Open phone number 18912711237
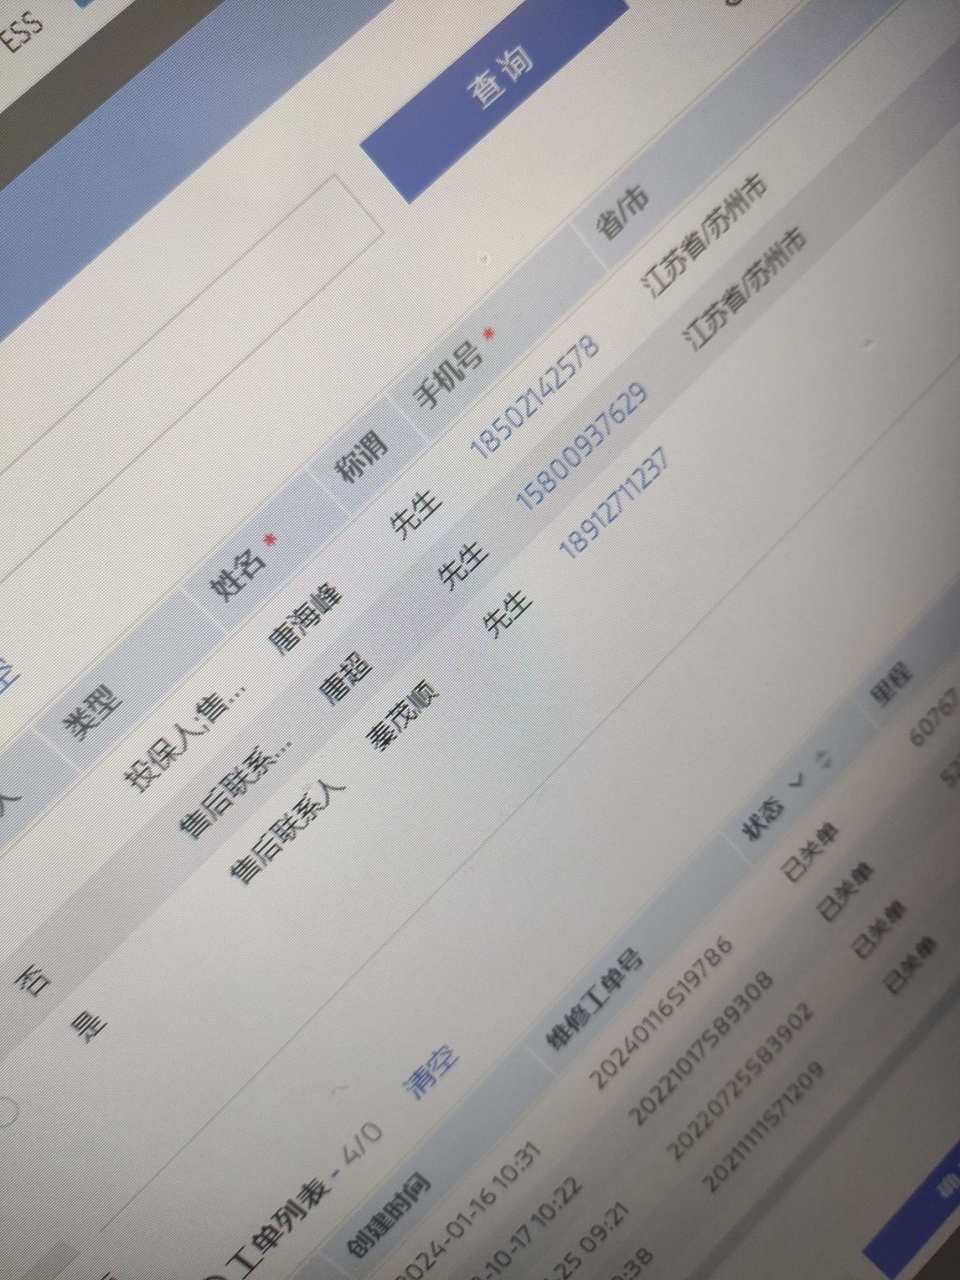The image size is (960, 1280). point(614,504)
